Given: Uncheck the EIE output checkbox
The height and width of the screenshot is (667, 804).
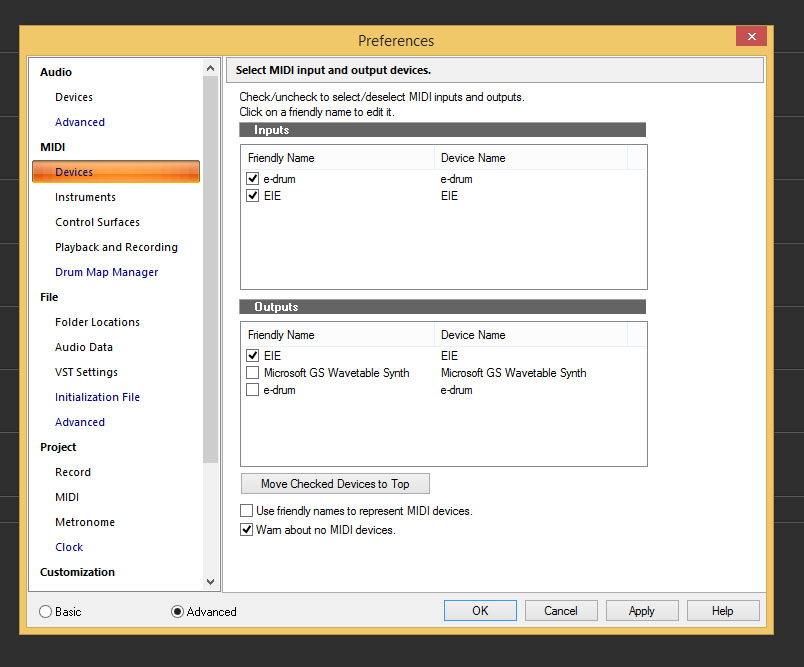Looking at the screenshot, I should coord(253,356).
